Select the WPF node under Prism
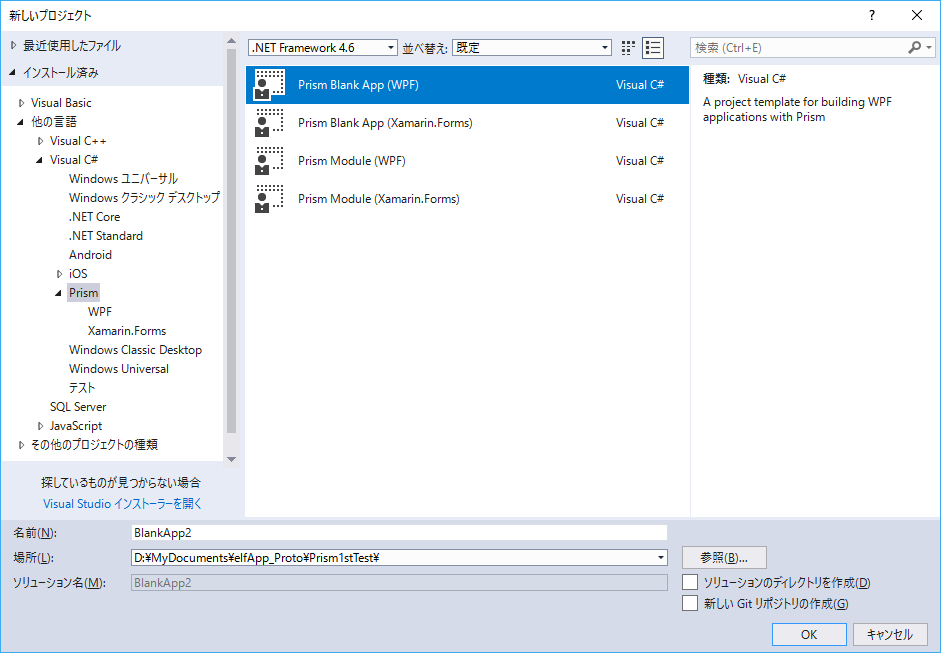Image resolution: width=941 pixels, height=653 pixels. pyautogui.click(x=100, y=312)
